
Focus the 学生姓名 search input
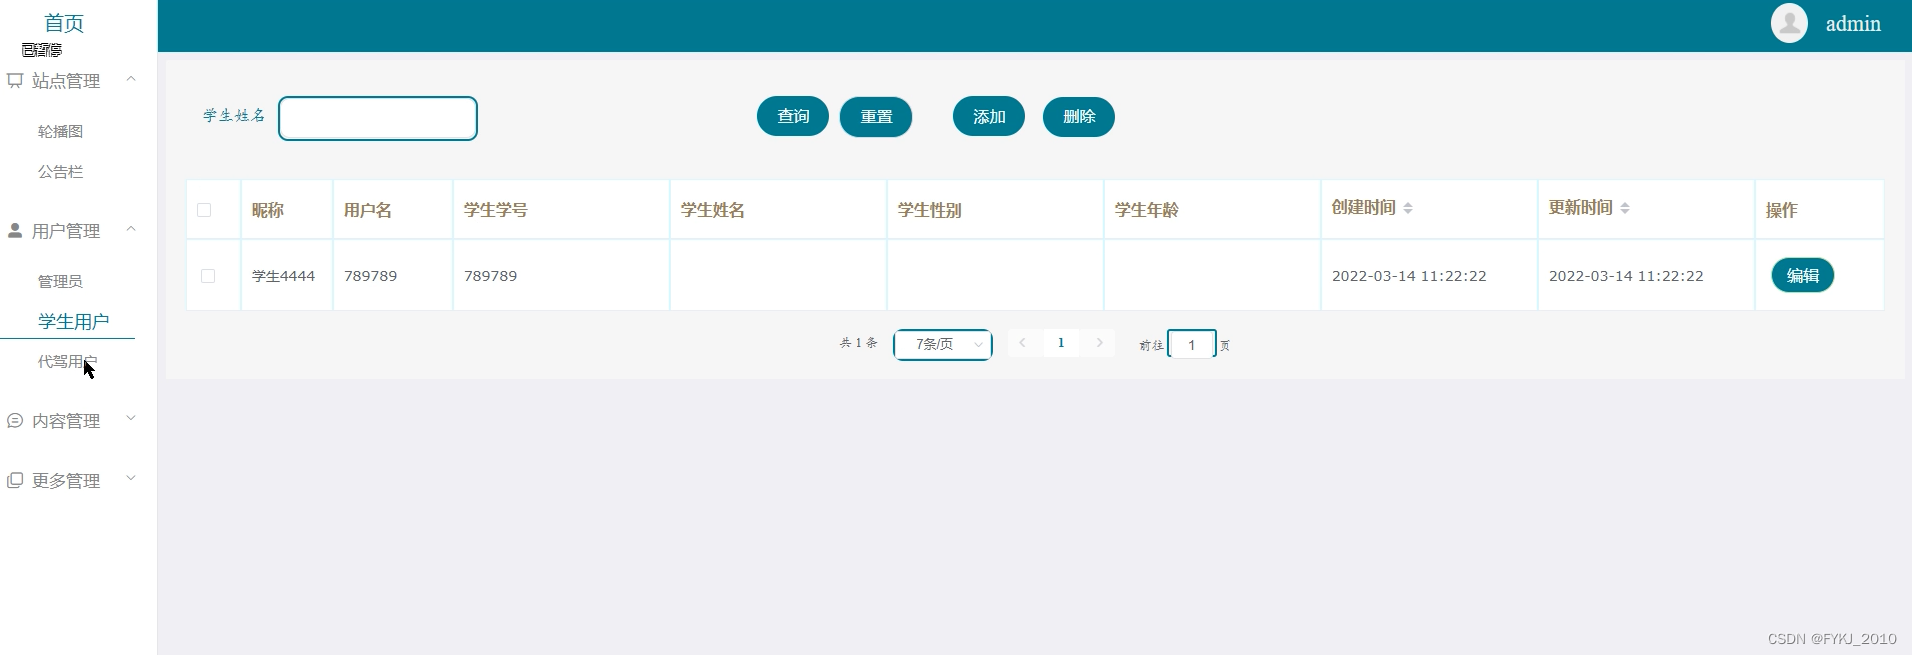coord(378,118)
